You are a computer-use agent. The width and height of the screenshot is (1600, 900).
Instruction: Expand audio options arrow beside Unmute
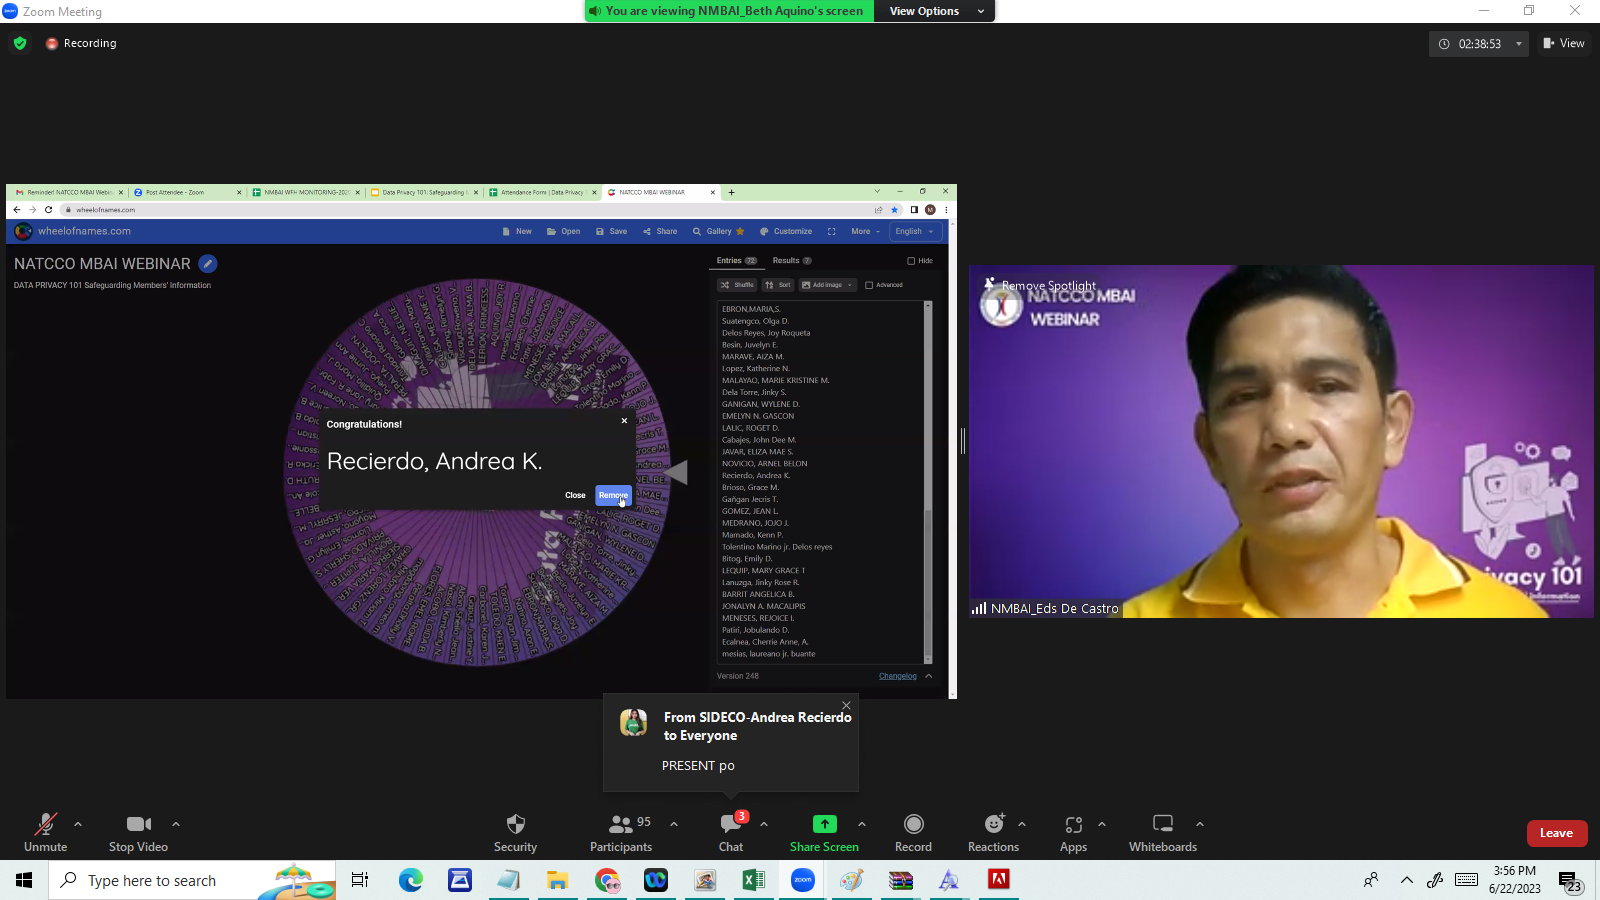[x=78, y=824]
